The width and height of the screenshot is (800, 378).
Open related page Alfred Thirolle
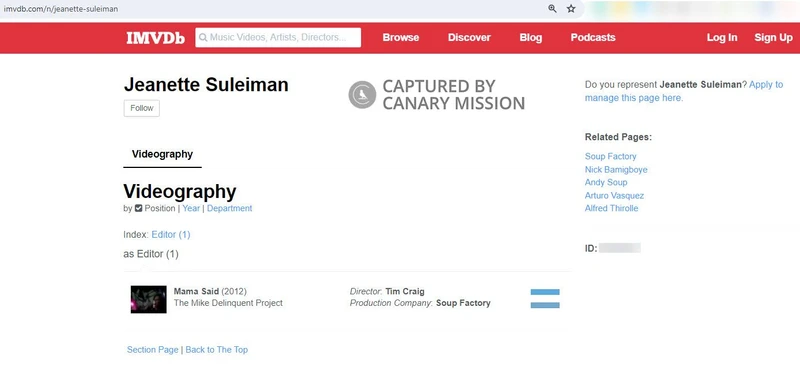[611, 208]
